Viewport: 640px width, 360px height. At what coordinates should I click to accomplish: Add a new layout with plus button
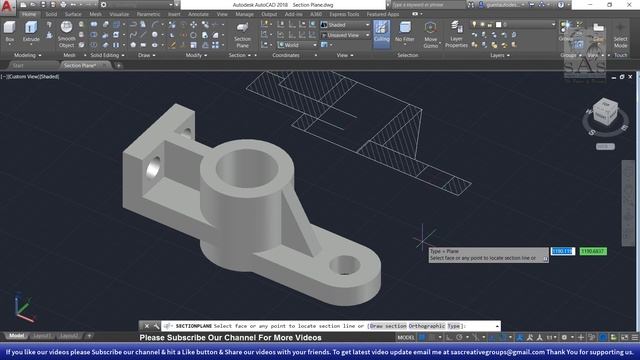tap(89, 336)
